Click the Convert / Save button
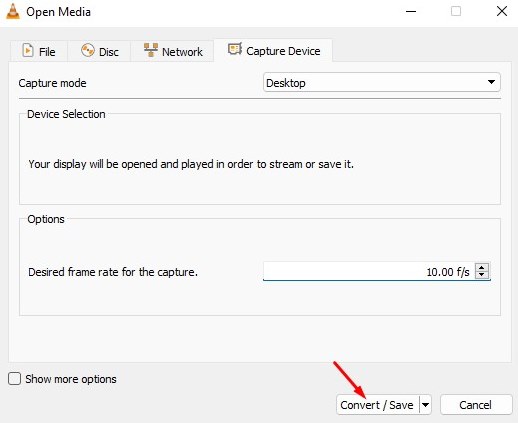This screenshot has width=518, height=423. pyautogui.click(x=378, y=405)
